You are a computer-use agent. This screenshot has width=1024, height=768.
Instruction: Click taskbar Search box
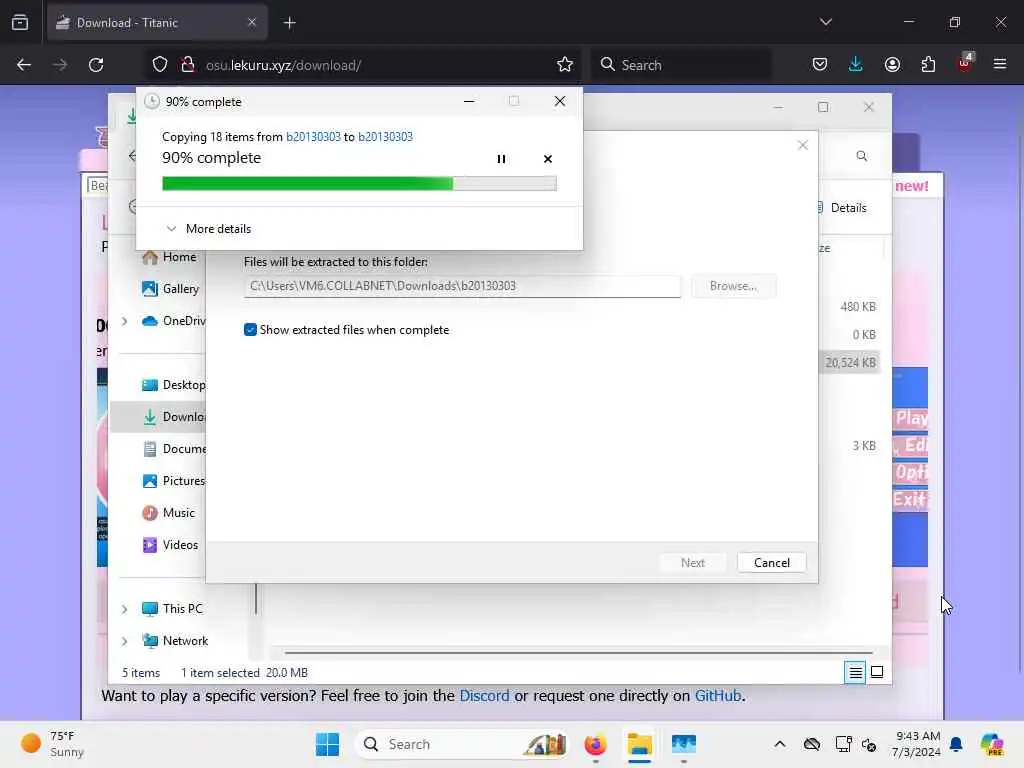pyautogui.click(x=463, y=744)
